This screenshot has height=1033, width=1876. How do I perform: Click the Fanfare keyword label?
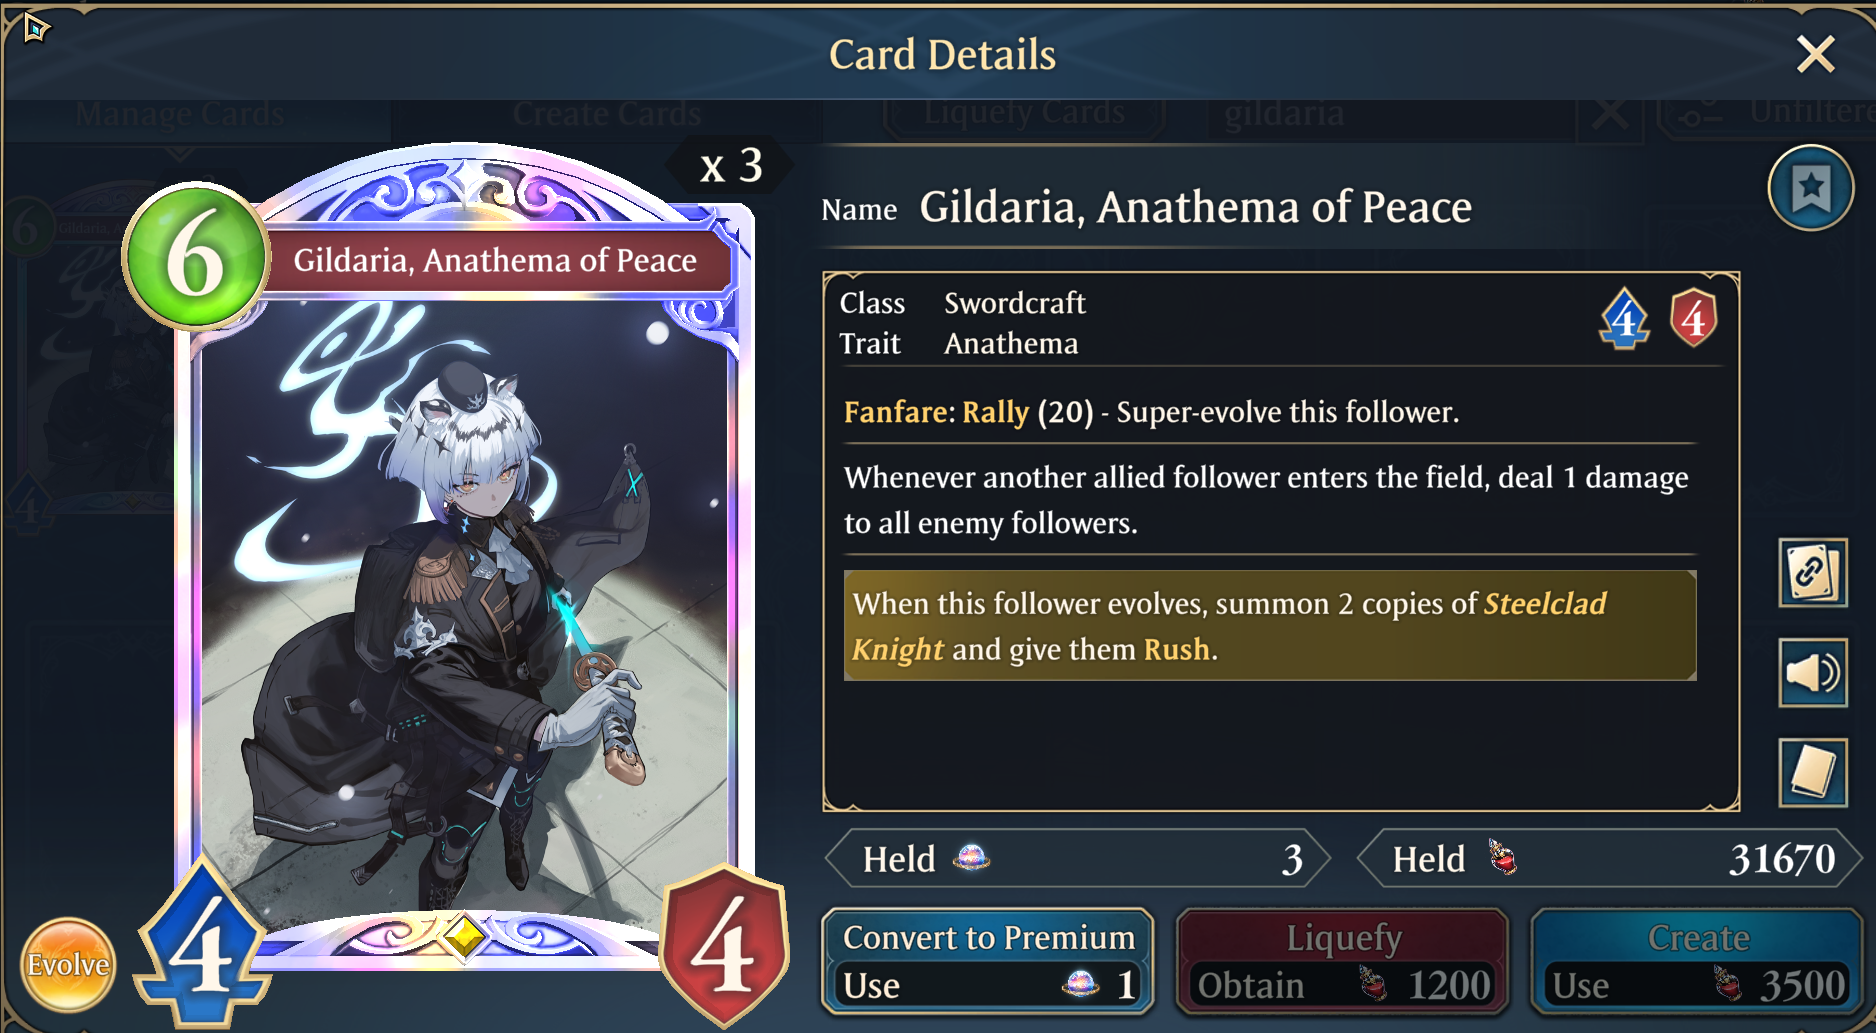tap(899, 412)
